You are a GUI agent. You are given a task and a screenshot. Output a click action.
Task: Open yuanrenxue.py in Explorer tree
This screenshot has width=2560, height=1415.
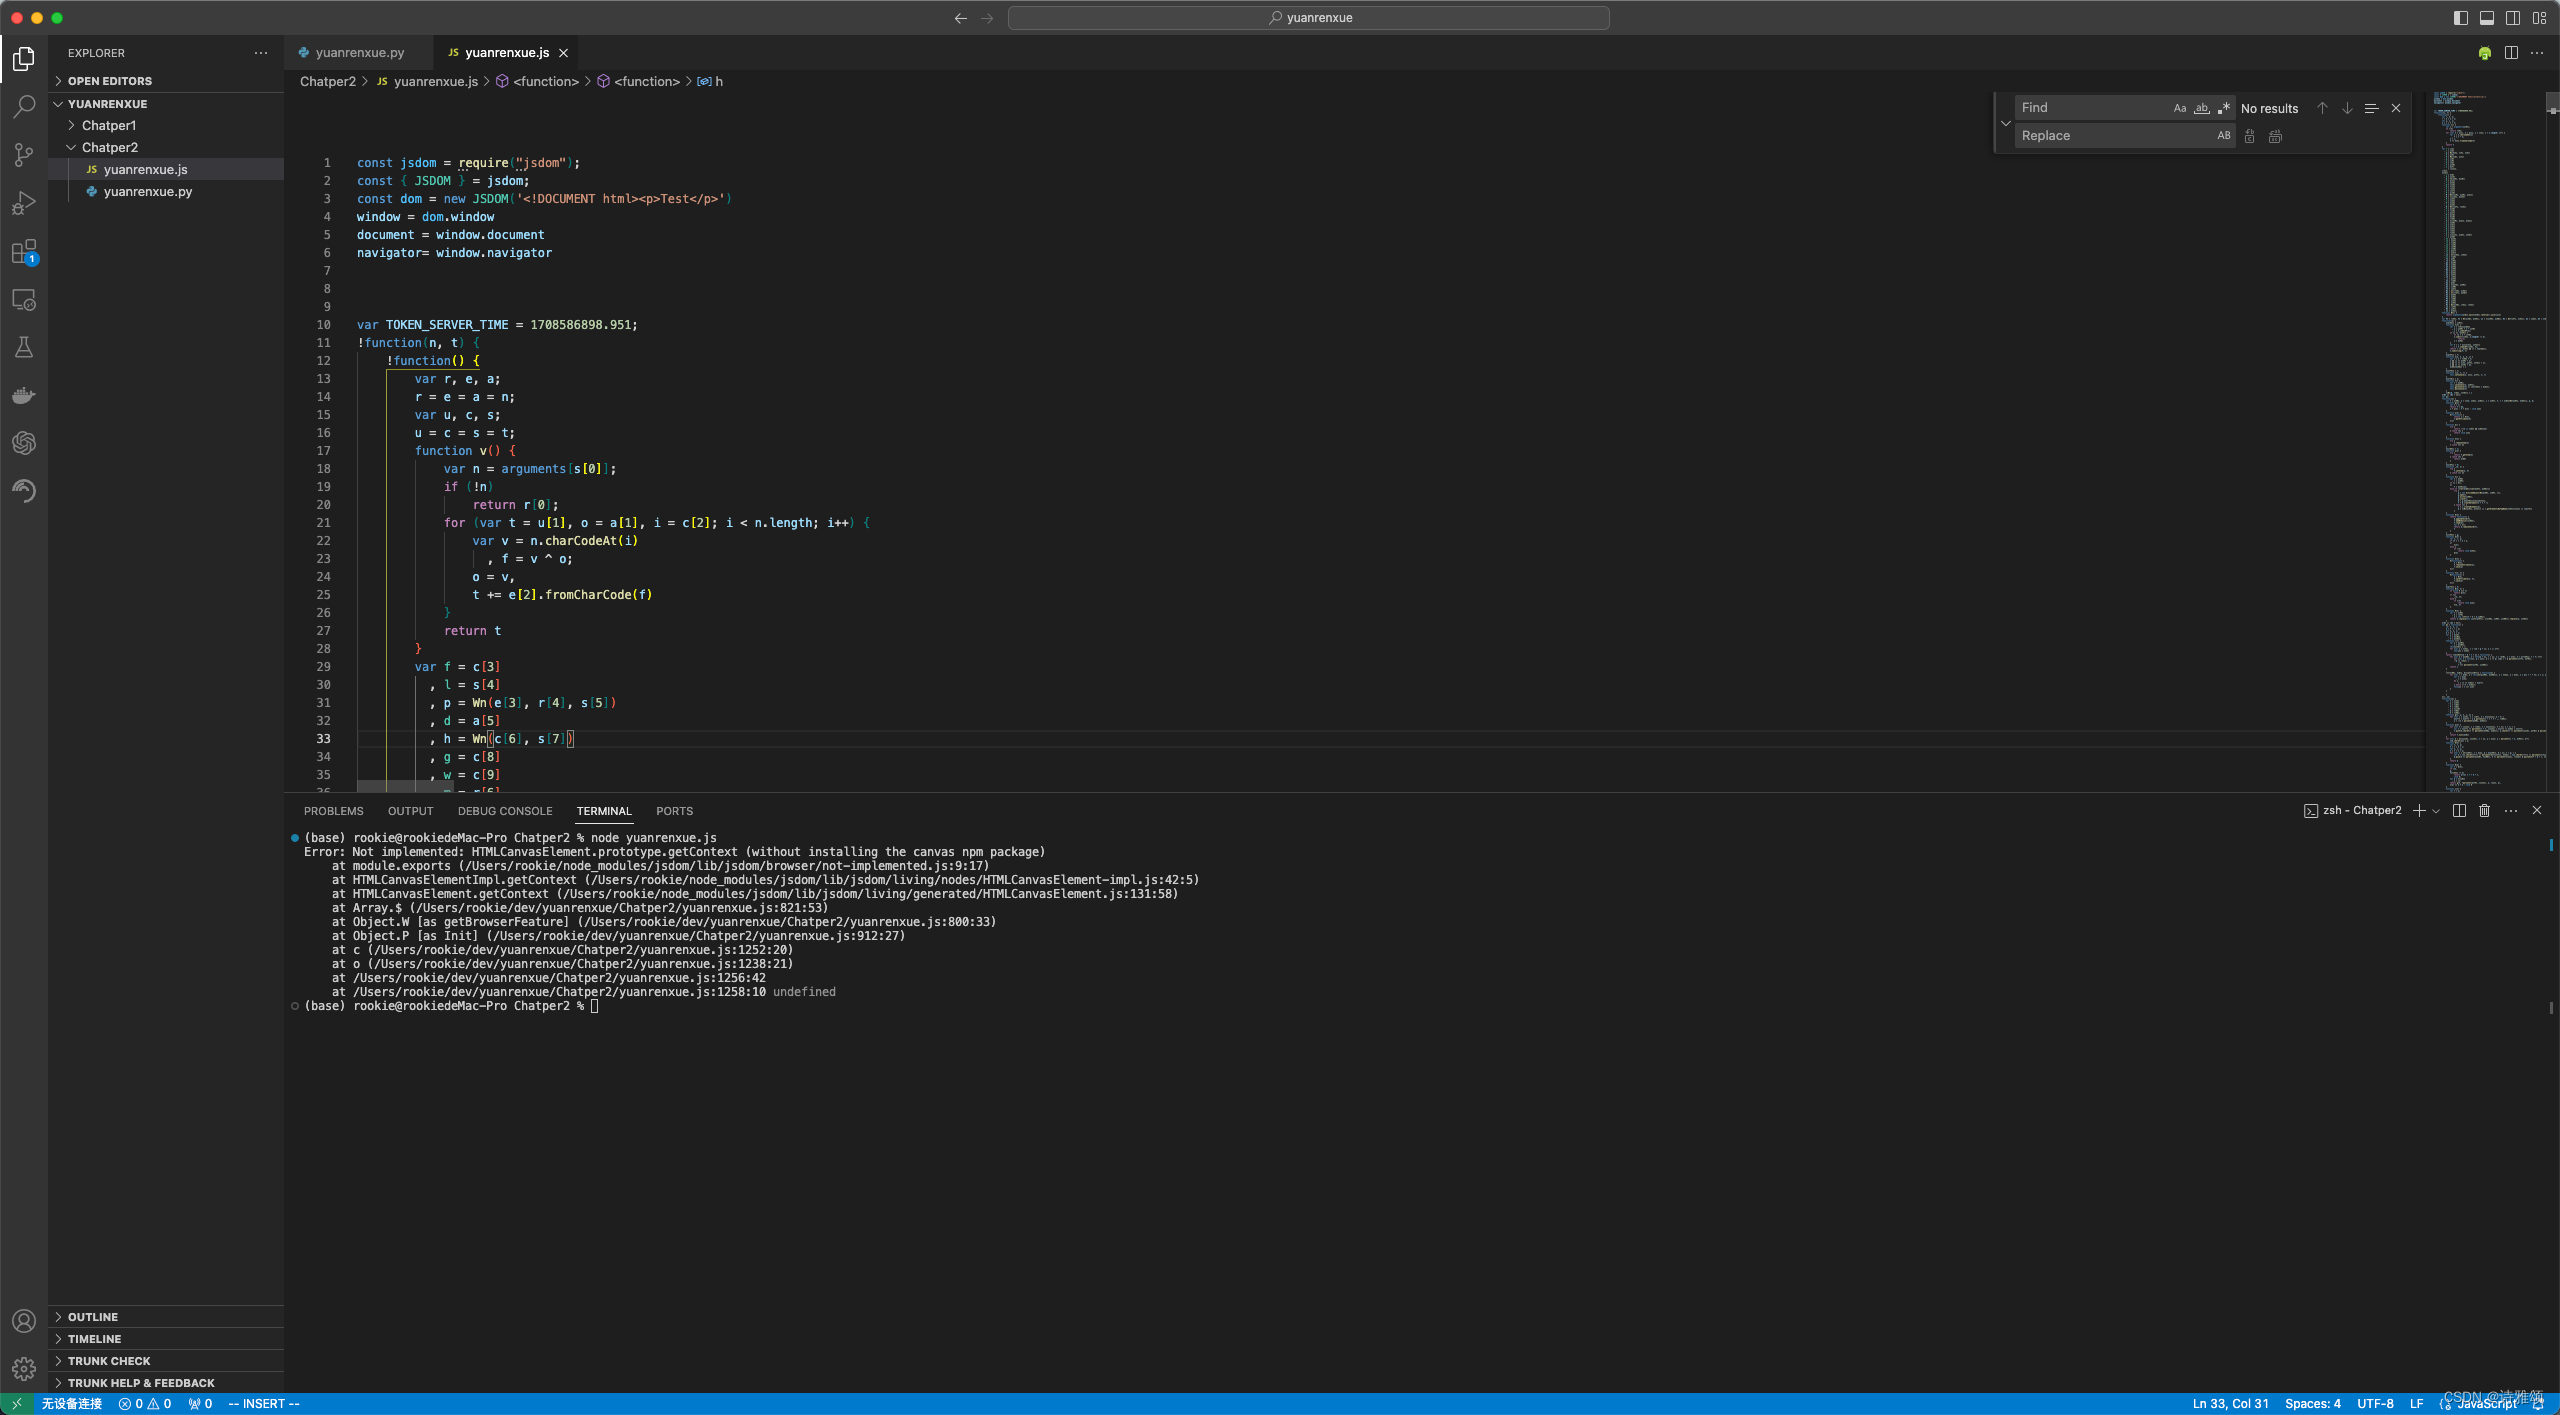click(x=166, y=191)
